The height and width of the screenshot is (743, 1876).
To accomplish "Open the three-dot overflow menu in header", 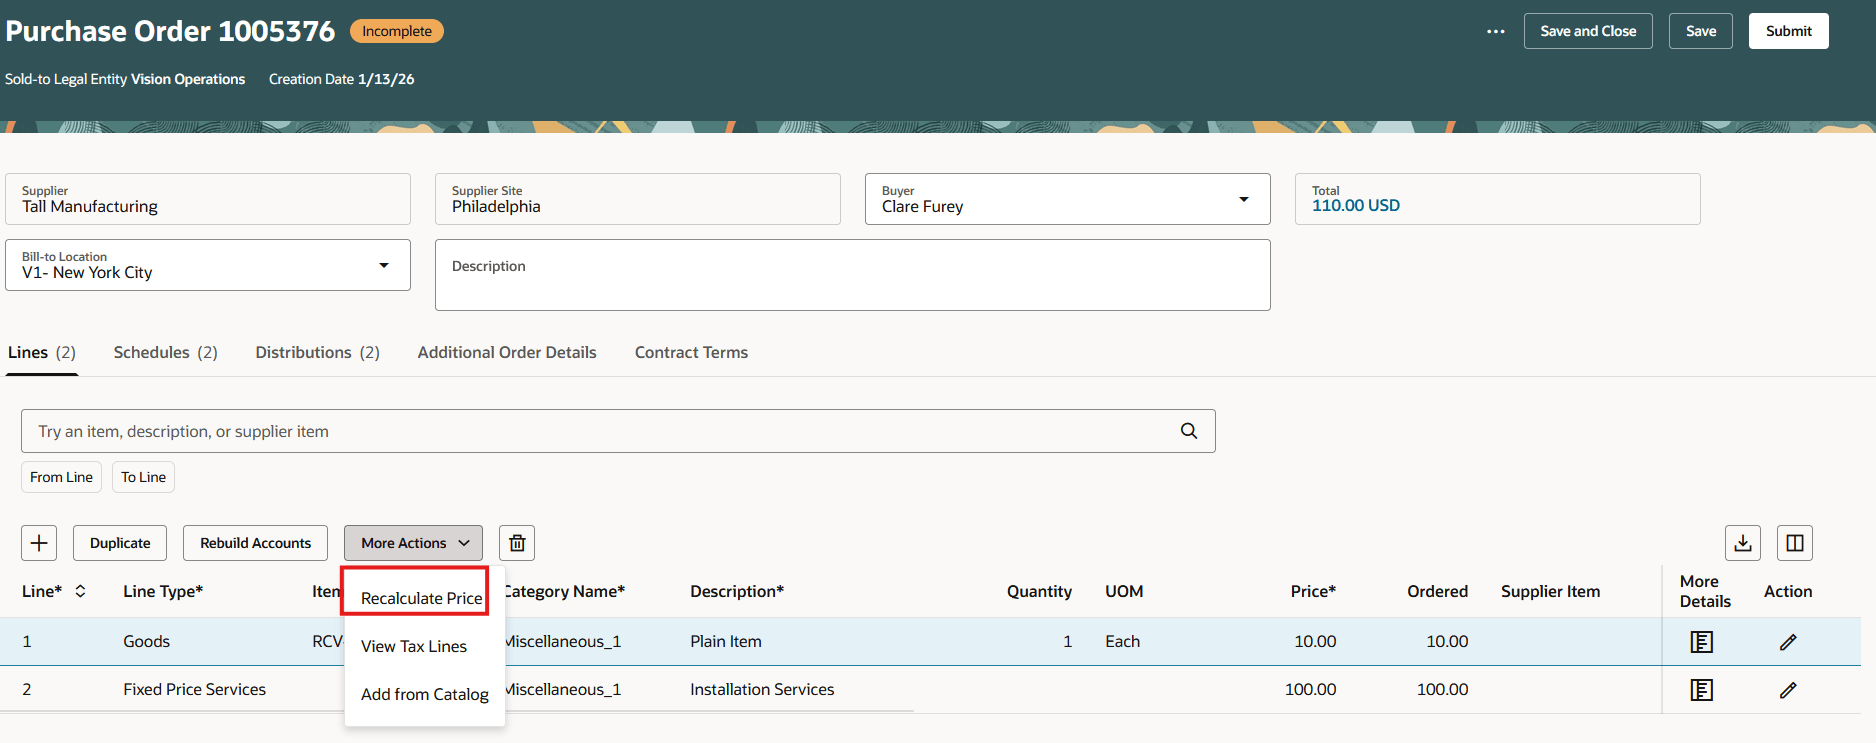I will (1495, 31).
